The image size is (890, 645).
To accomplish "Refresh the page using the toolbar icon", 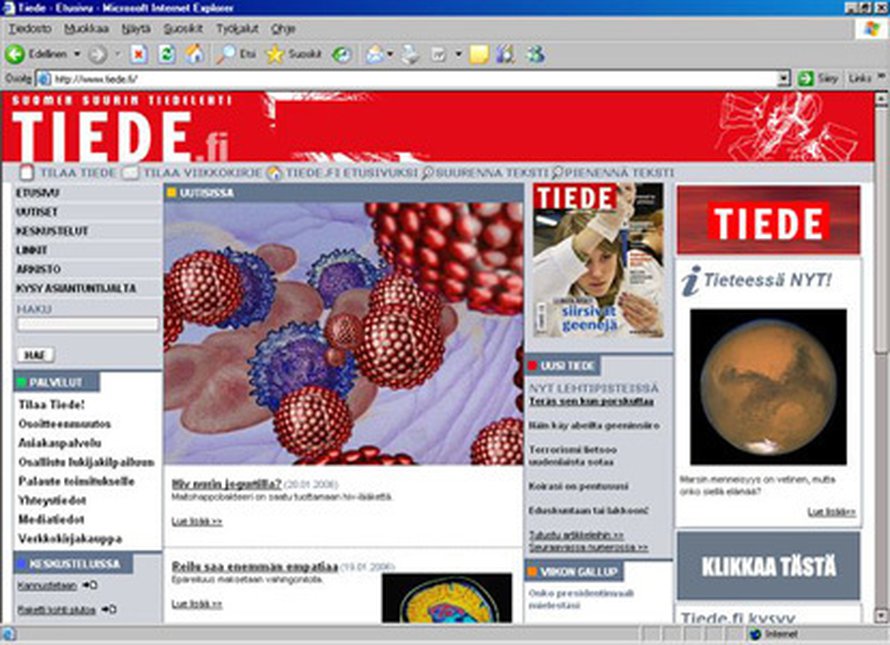I will [x=166, y=55].
